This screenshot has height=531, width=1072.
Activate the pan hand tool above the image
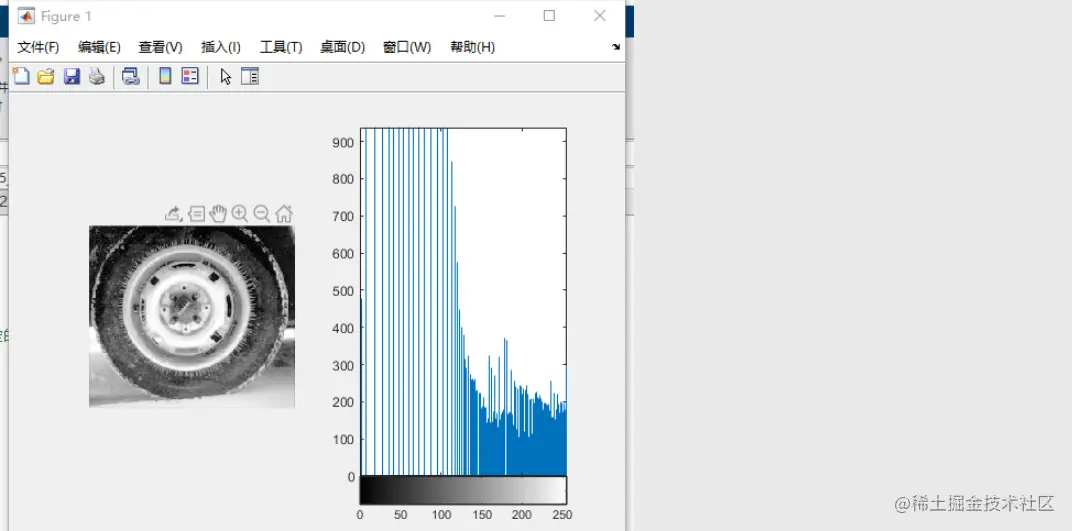pos(218,214)
